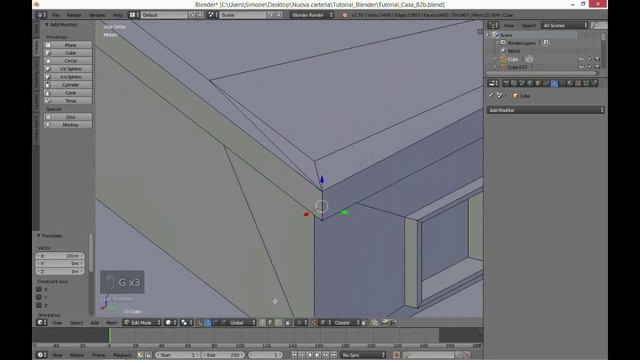Click the timeline End frame field
The image size is (640, 360).
coord(224,355)
